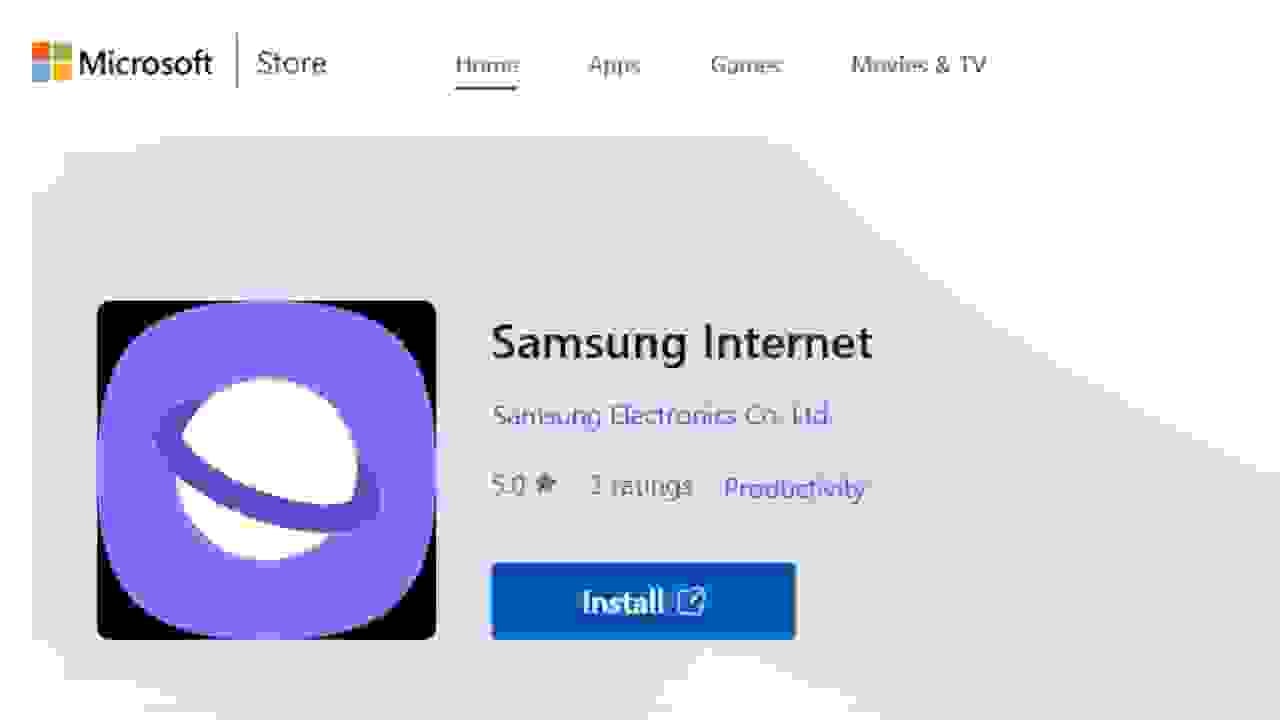Click the Microsoft wordmark text

click(x=146, y=63)
